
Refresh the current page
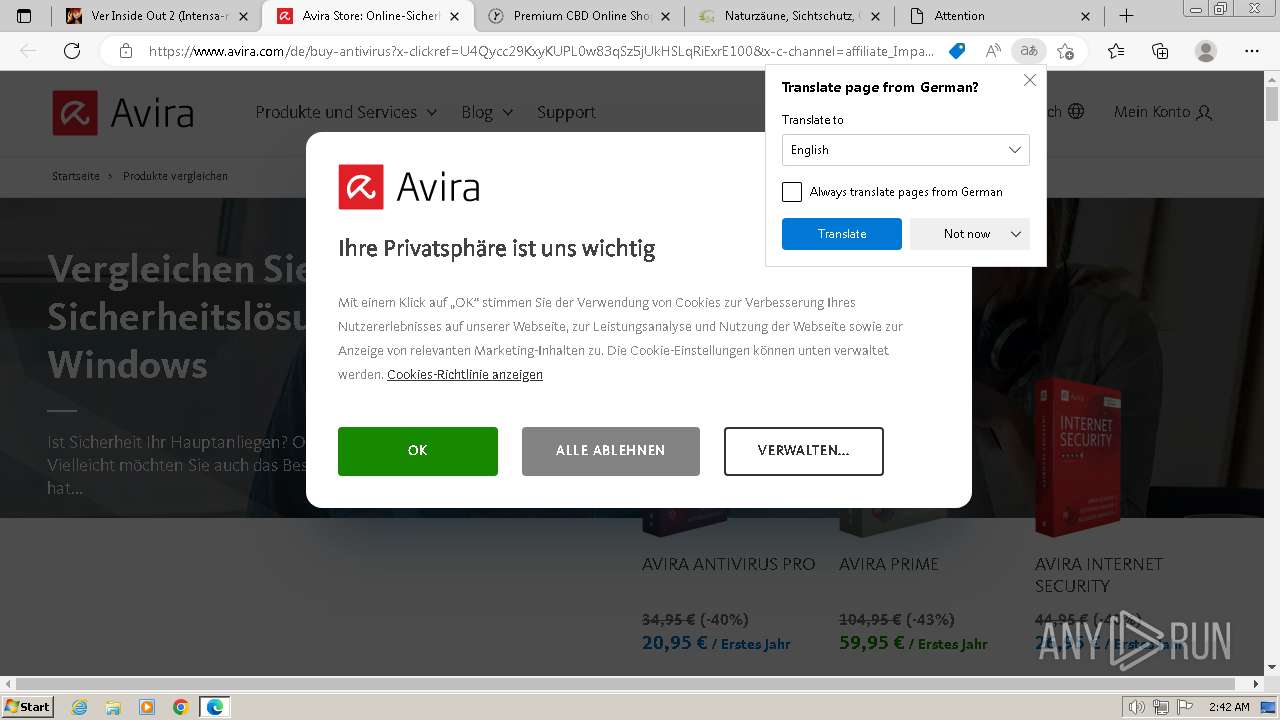click(72, 51)
